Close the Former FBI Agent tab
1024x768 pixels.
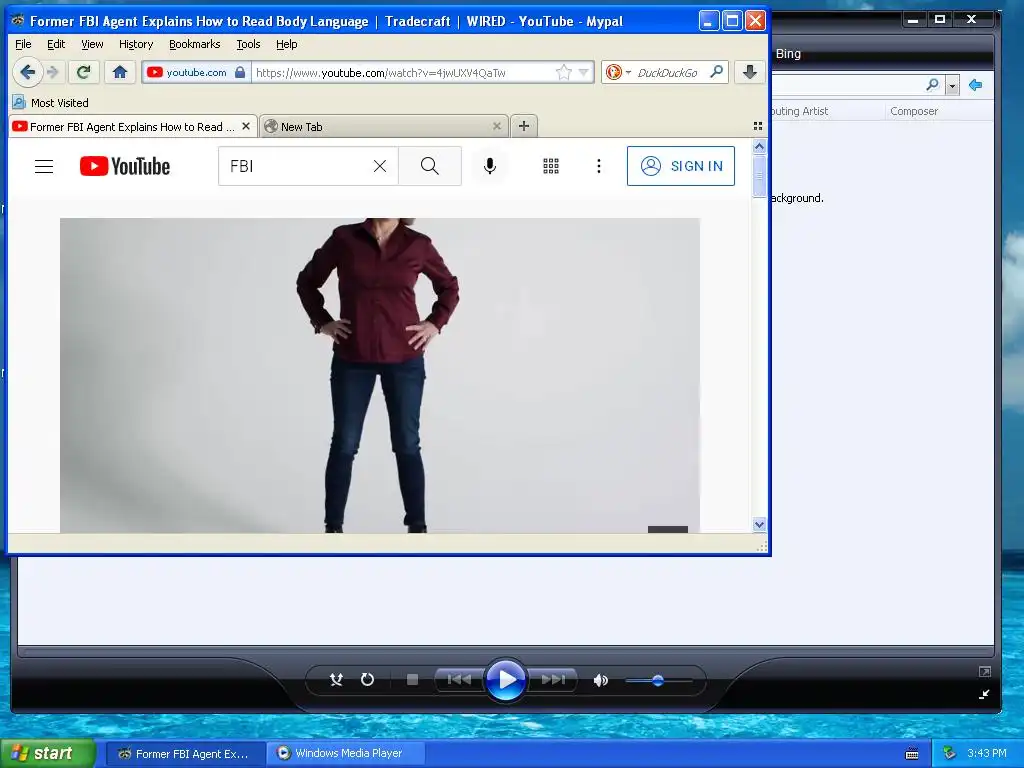click(246, 126)
